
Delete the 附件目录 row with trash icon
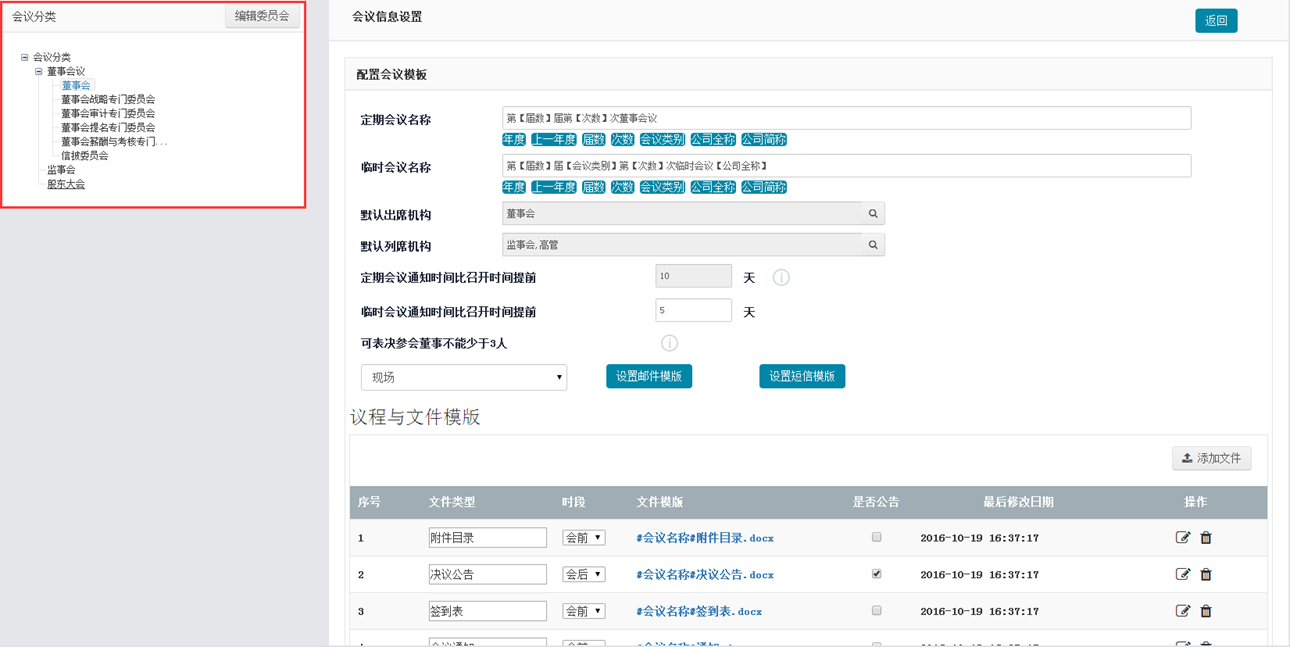(x=1206, y=538)
